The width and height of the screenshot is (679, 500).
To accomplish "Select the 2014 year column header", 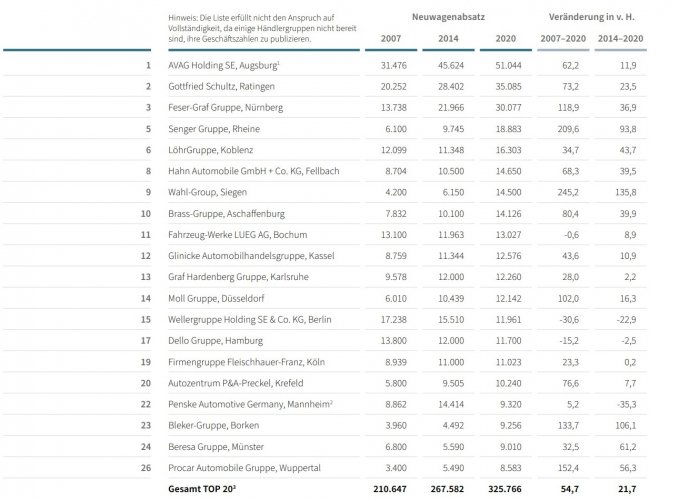I will point(448,39).
